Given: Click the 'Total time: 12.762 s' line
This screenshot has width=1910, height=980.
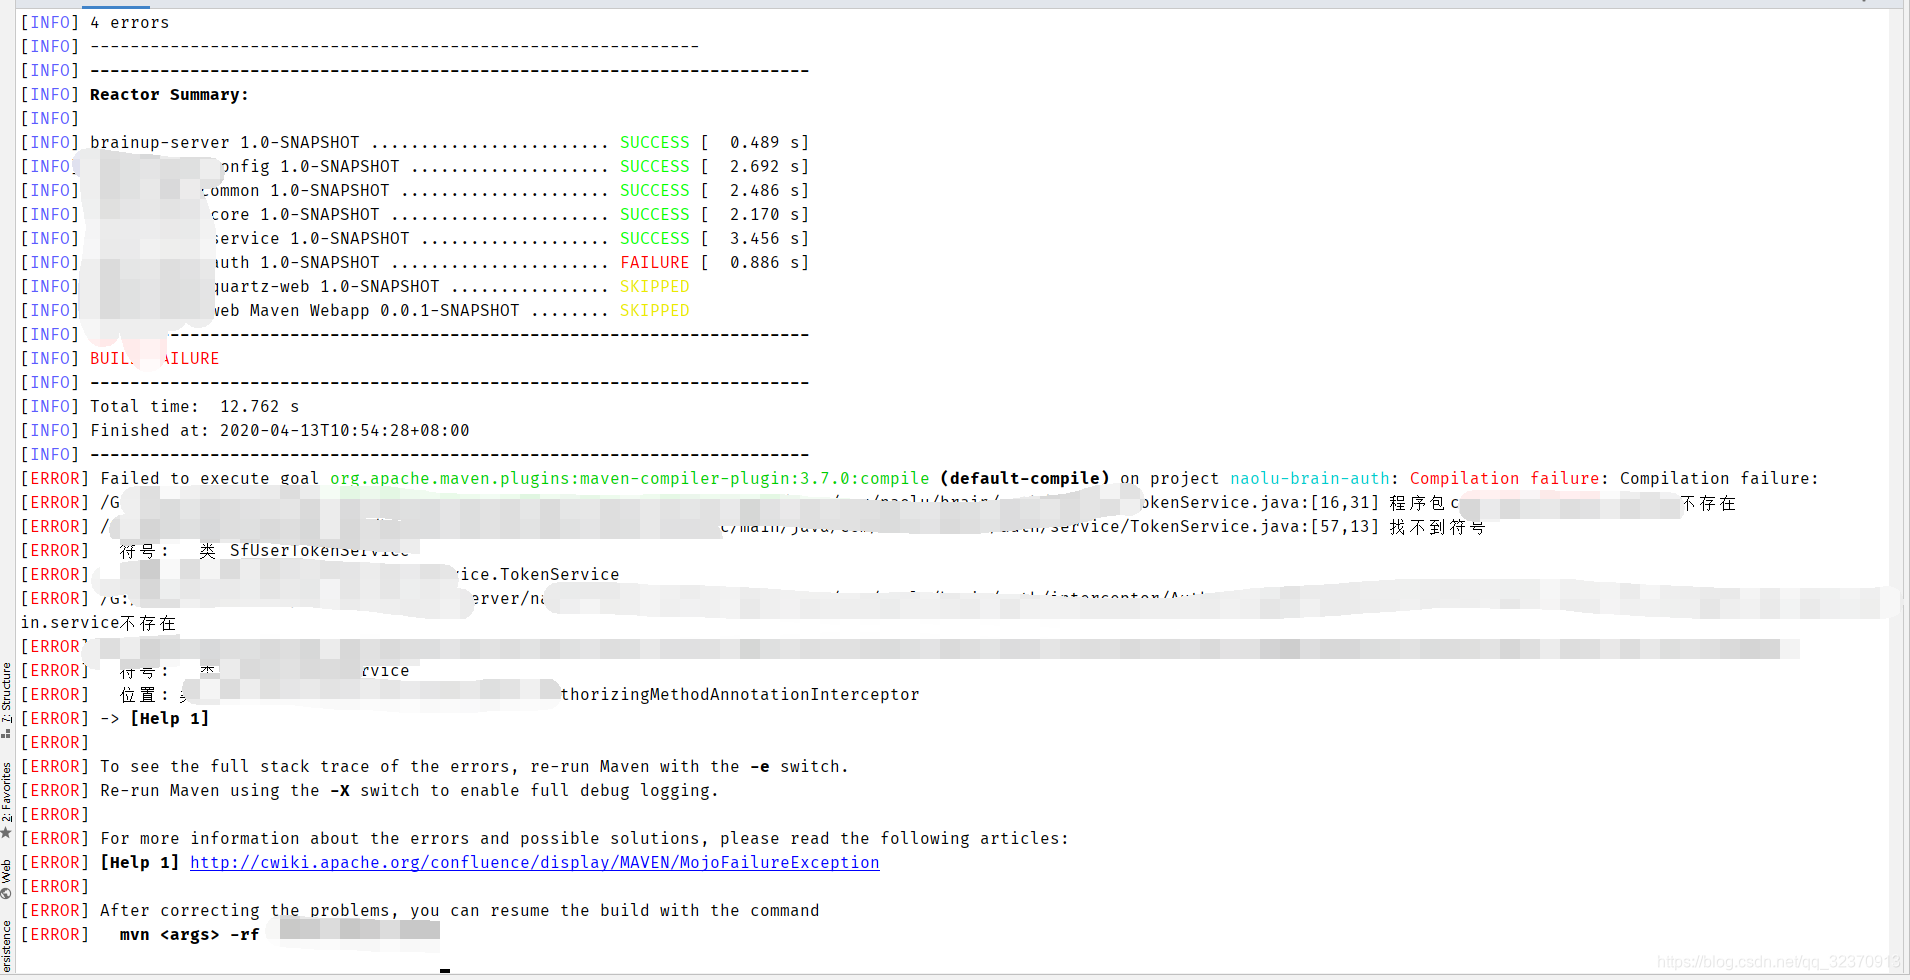Looking at the screenshot, I should click(195, 406).
